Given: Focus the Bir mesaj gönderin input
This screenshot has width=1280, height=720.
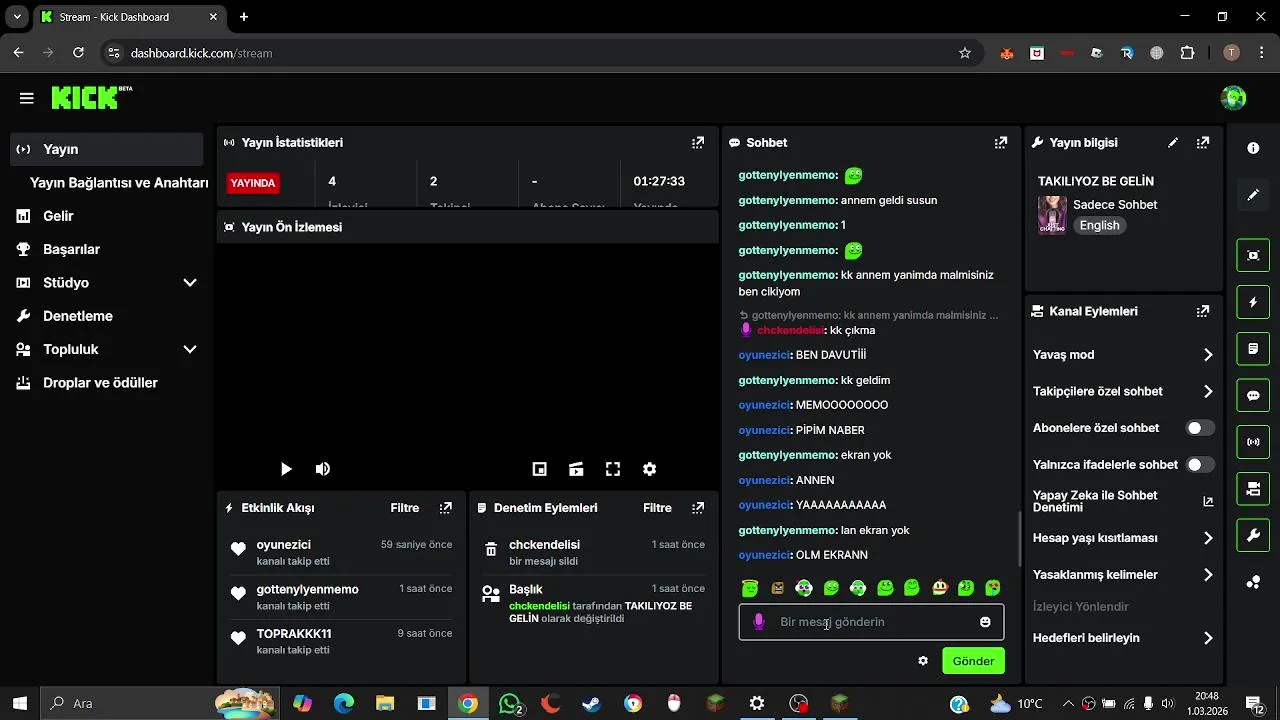Looking at the screenshot, I should [x=871, y=622].
